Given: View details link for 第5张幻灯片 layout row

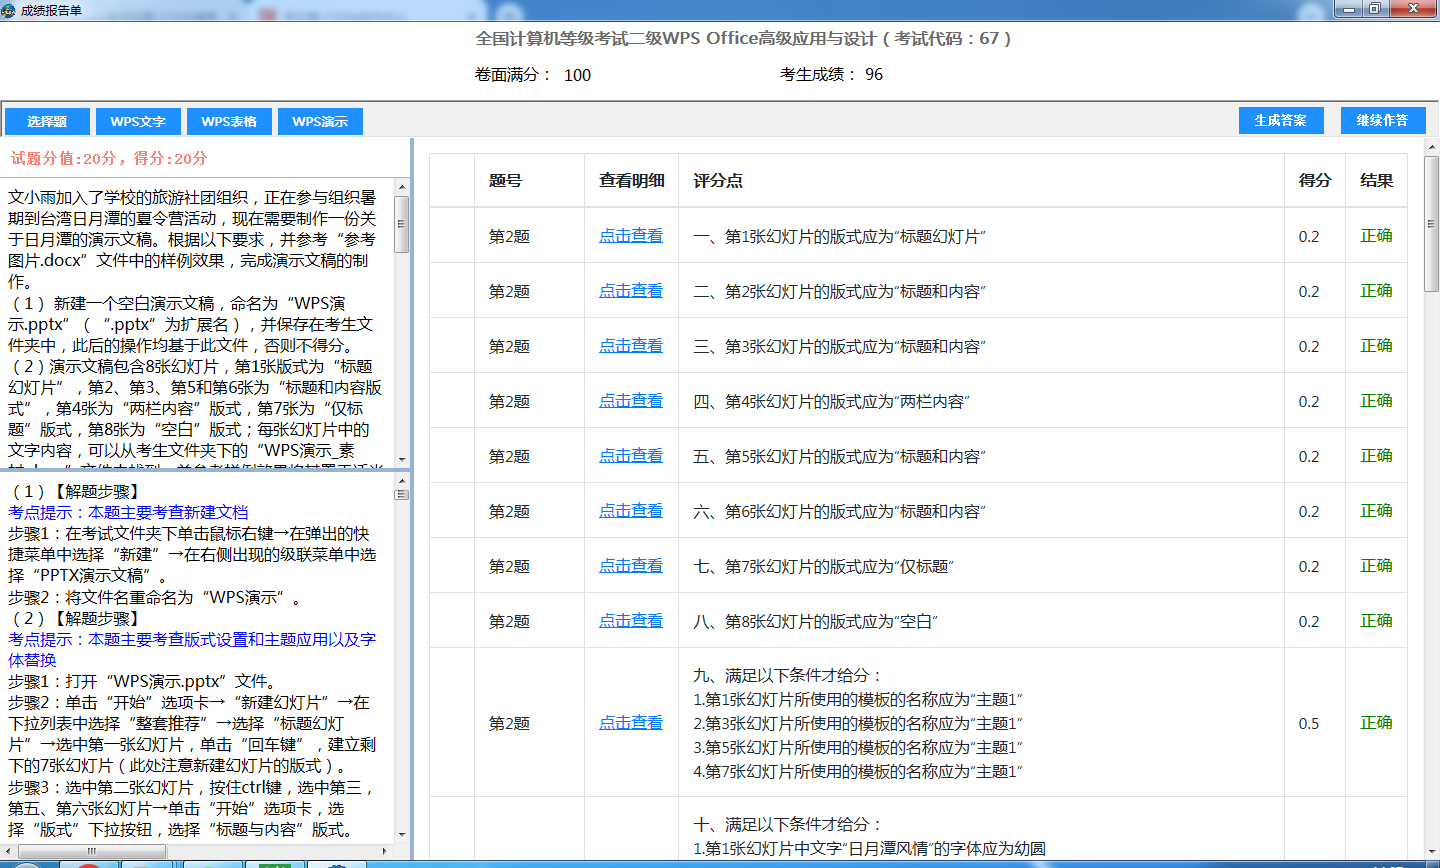Looking at the screenshot, I should pyautogui.click(x=631, y=456).
